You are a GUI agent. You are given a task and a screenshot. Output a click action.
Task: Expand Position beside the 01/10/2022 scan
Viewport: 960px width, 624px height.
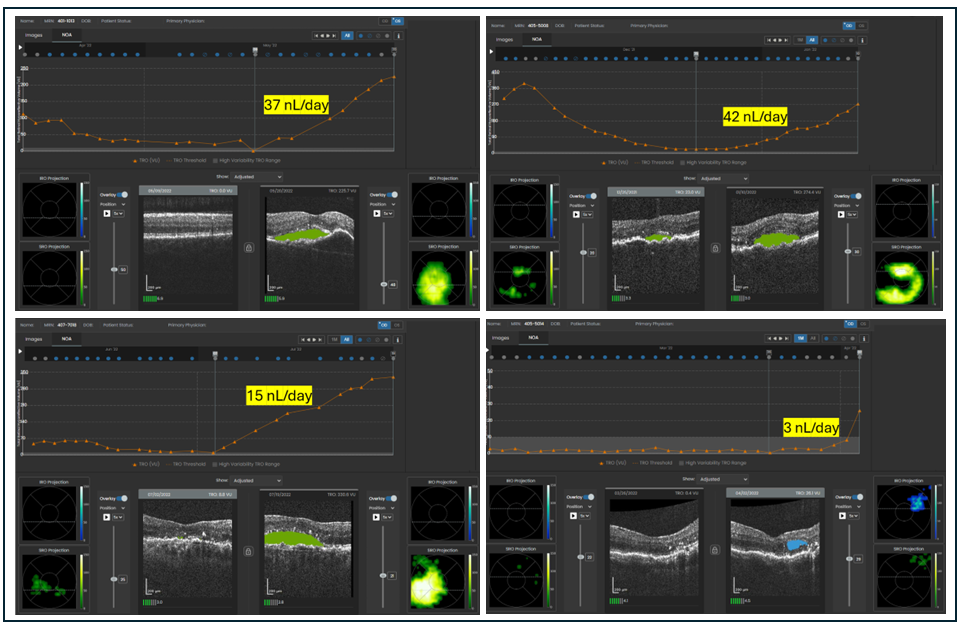(x=847, y=205)
